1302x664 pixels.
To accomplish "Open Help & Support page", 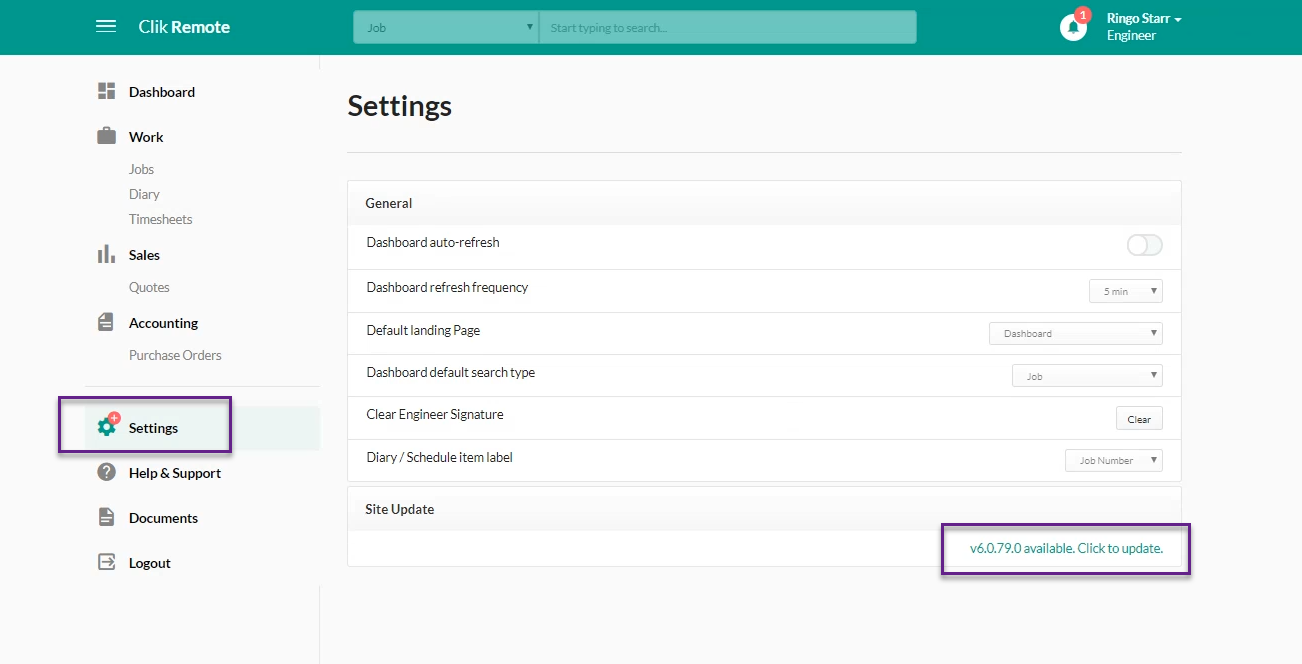I will 175,473.
